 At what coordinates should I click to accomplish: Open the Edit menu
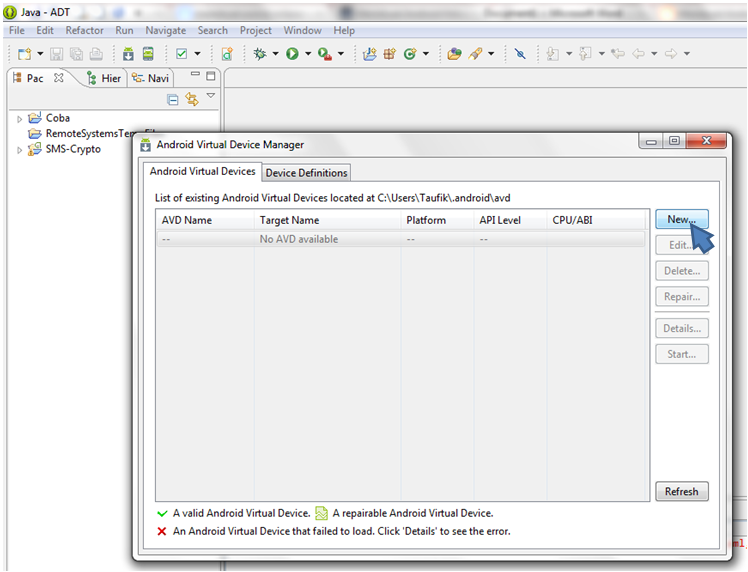coord(45,31)
